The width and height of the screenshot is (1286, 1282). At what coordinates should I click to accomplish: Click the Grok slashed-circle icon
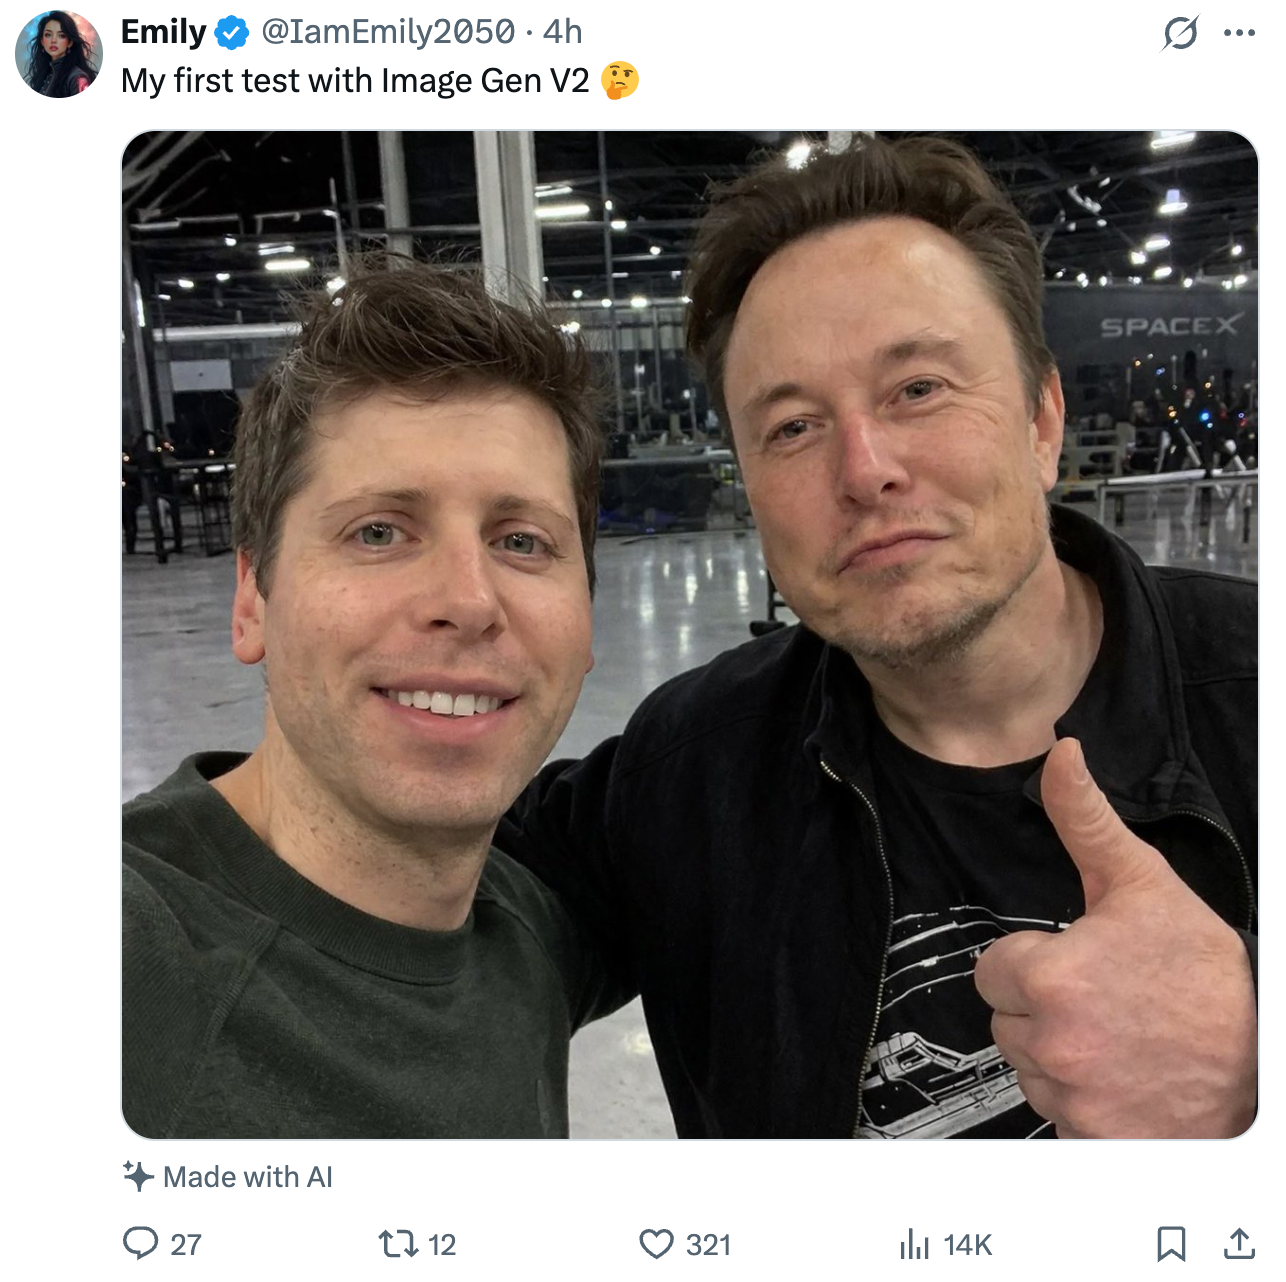point(1180,34)
